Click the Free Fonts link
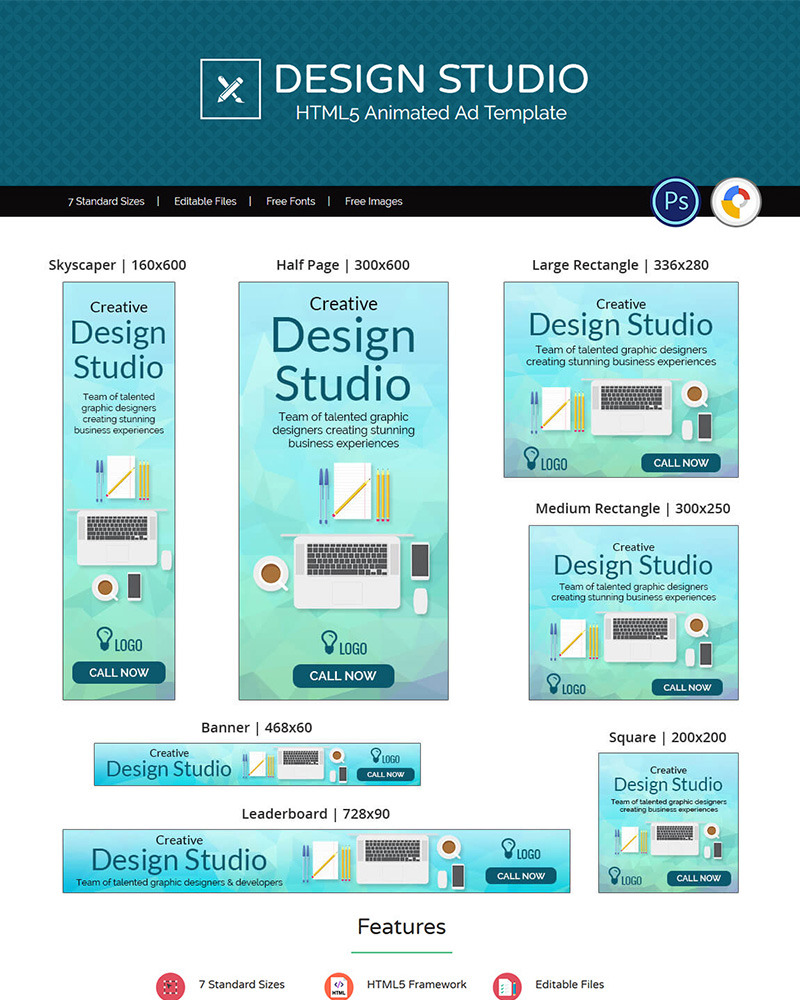This screenshot has height=1000, width=800. [x=290, y=201]
